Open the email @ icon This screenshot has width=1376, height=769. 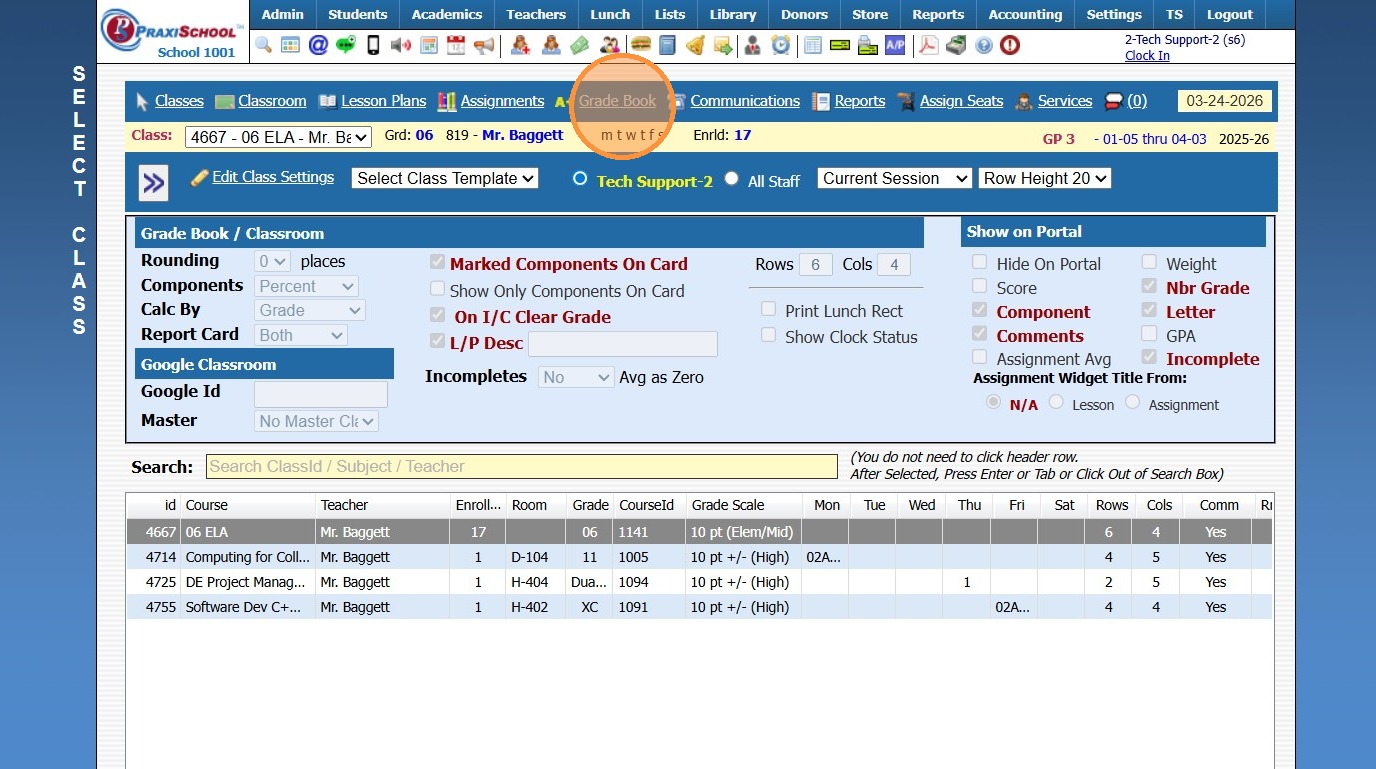point(318,45)
